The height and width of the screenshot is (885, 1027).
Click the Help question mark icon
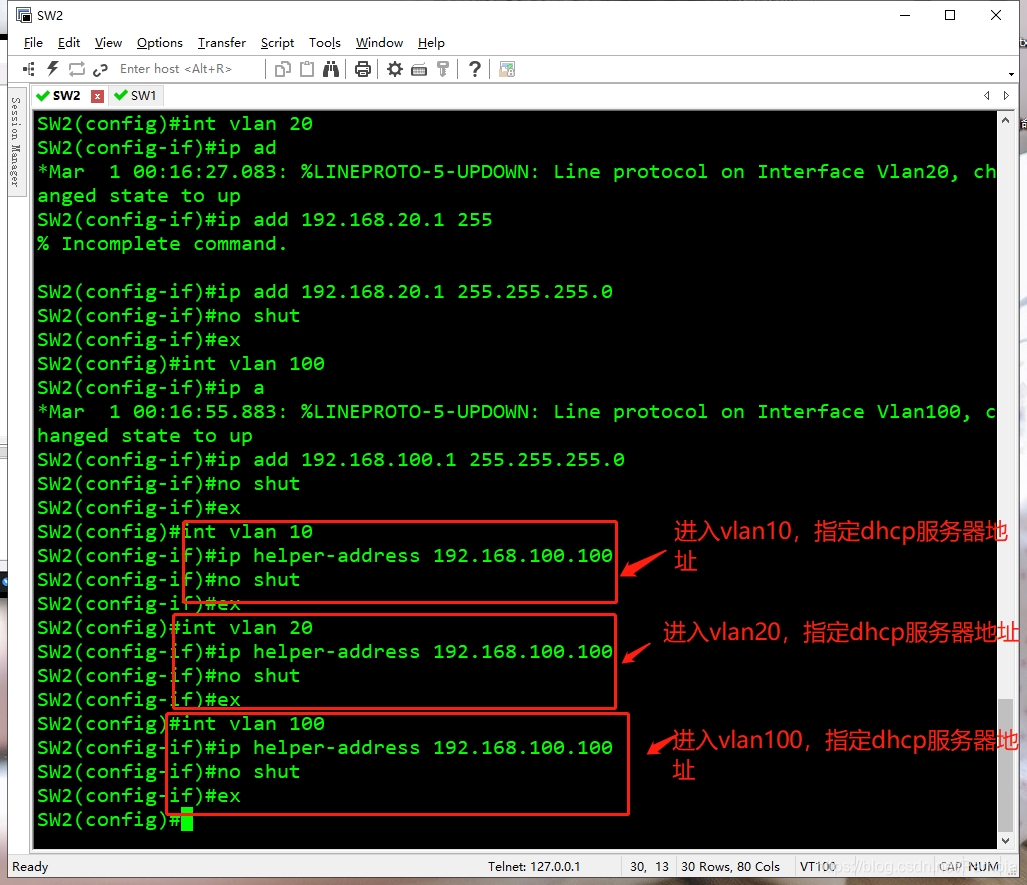pyautogui.click(x=475, y=69)
